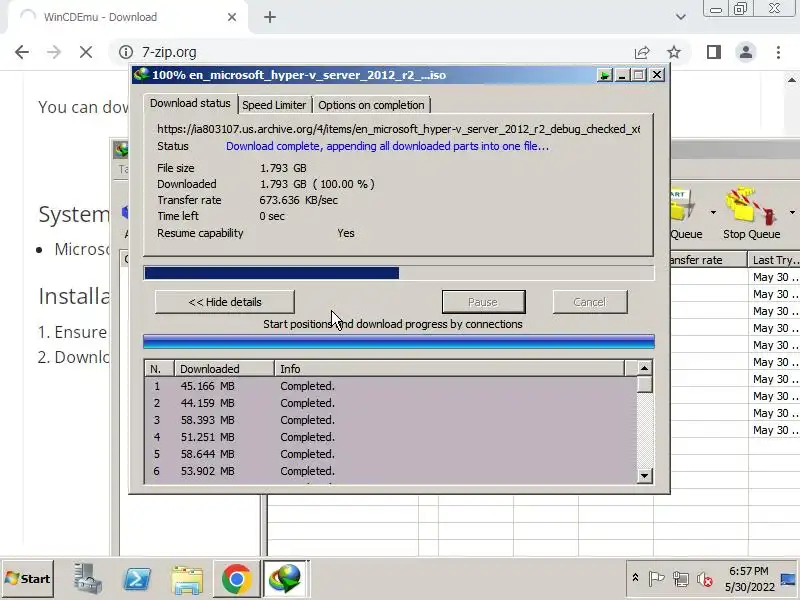Click the overall download progress bar

point(399,273)
